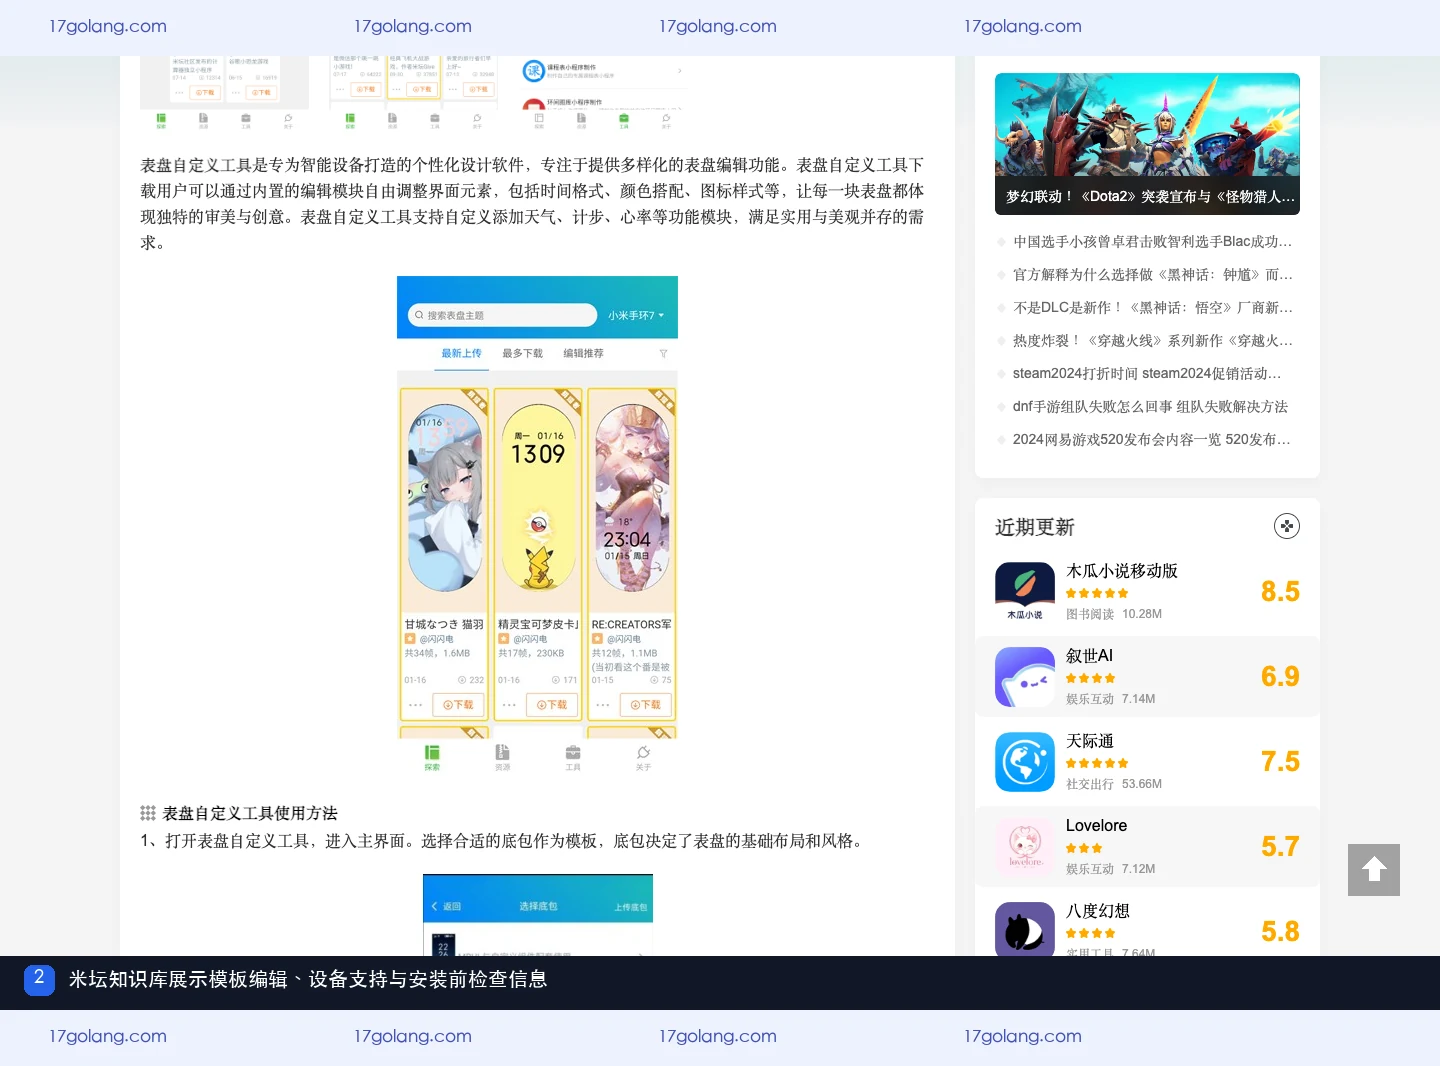Click the back-to-top arrow button
1440x1066 pixels.
point(1373,869)
